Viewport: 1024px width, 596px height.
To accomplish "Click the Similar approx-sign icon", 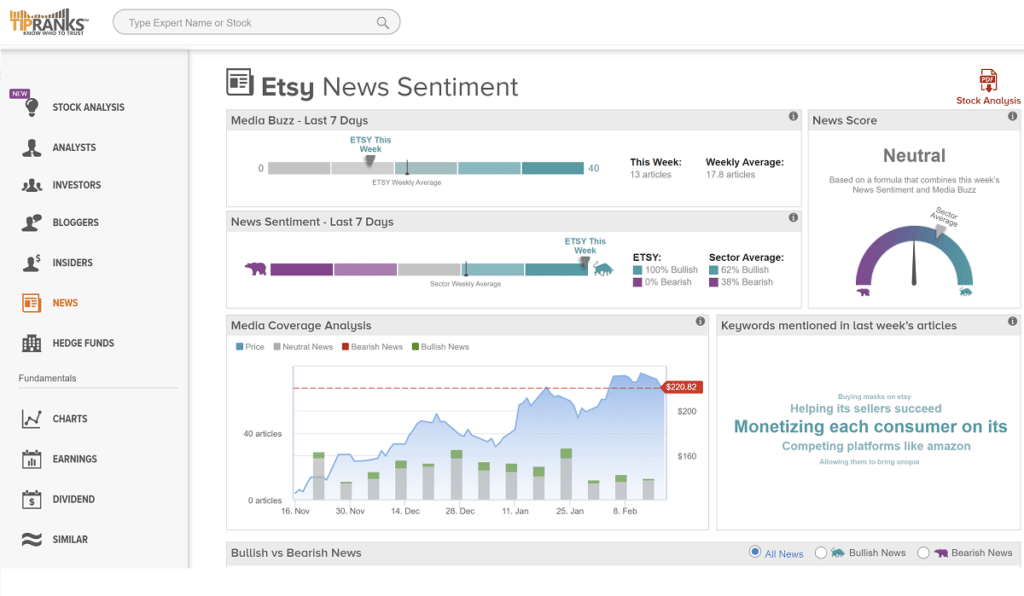I will [x=31, y=539].
